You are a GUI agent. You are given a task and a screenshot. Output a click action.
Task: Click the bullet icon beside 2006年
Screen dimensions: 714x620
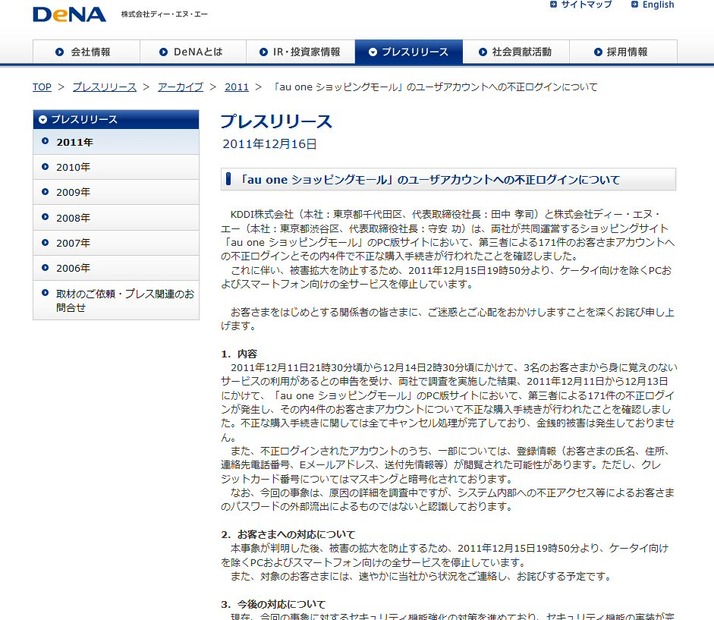[x=45, y=268]
